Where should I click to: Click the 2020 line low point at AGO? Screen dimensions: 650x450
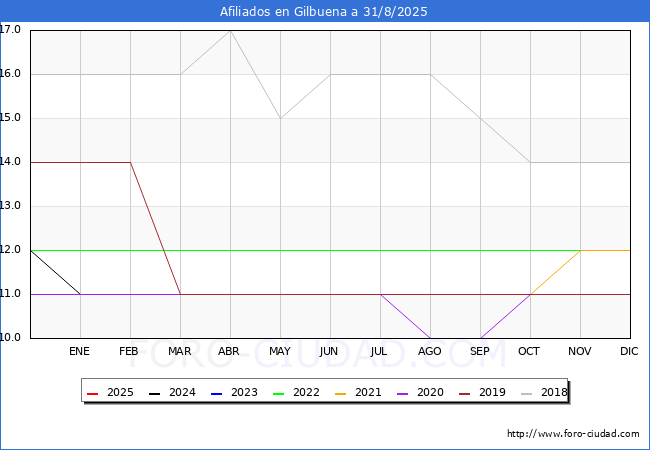430,338
